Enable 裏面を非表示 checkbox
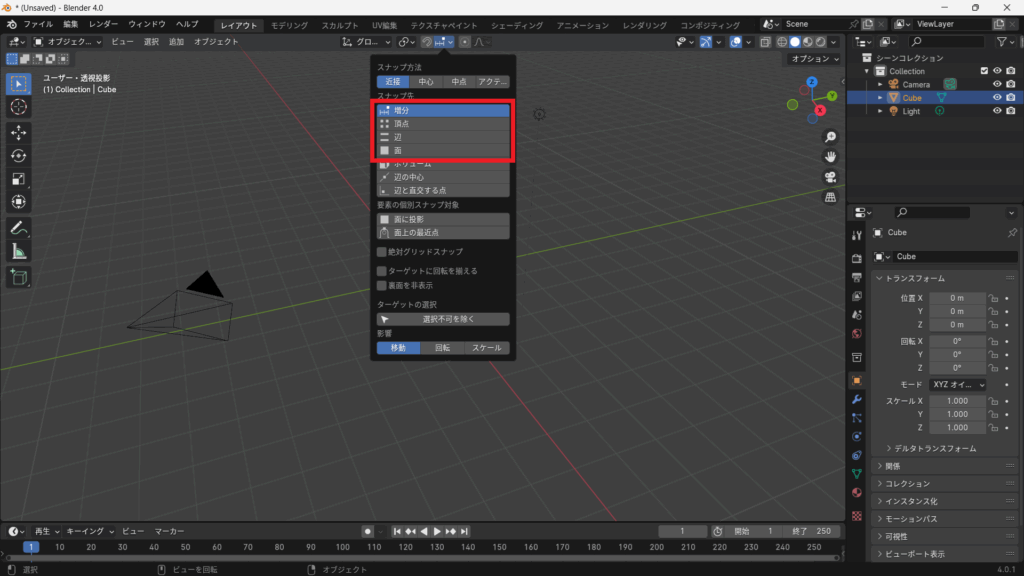1024x576 pixels. [x=381, y=285]
